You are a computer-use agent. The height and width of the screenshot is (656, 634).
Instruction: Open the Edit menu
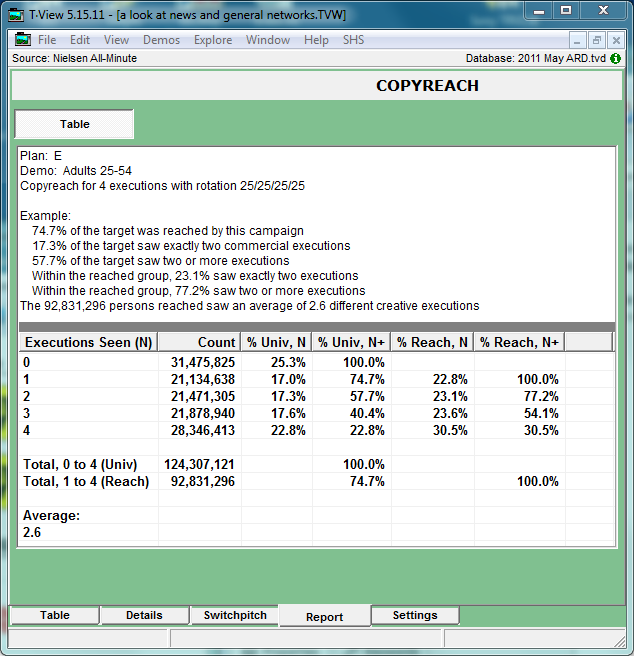(x=80, y=40)
